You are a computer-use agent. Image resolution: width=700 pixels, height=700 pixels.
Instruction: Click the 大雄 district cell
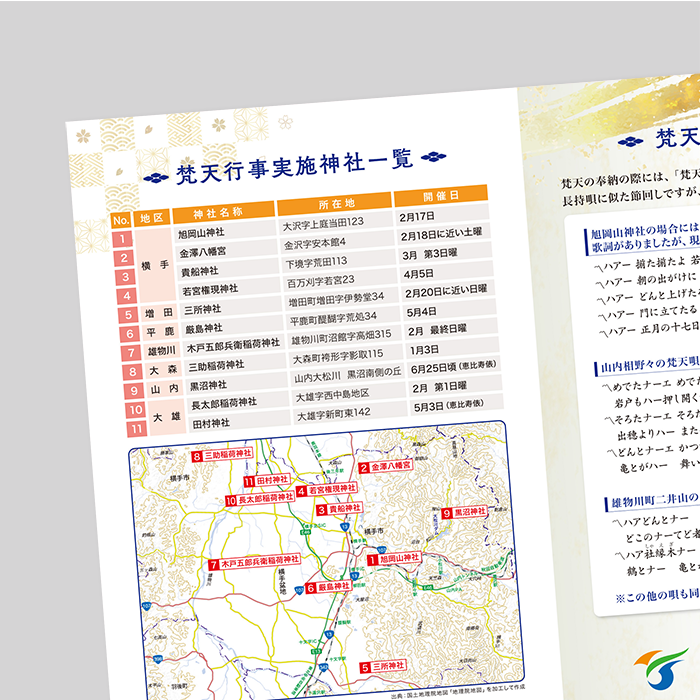[167, 417]
